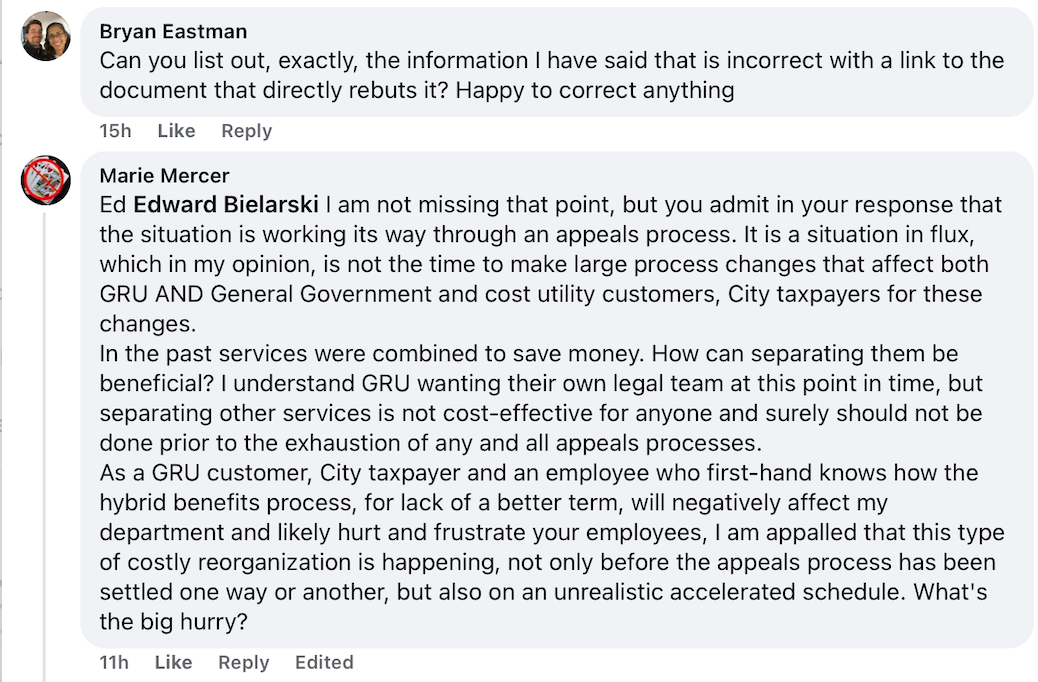This screenshot has height=682, width=1038.
Task: Like Marie Mercer's comment
Action: 173,662
